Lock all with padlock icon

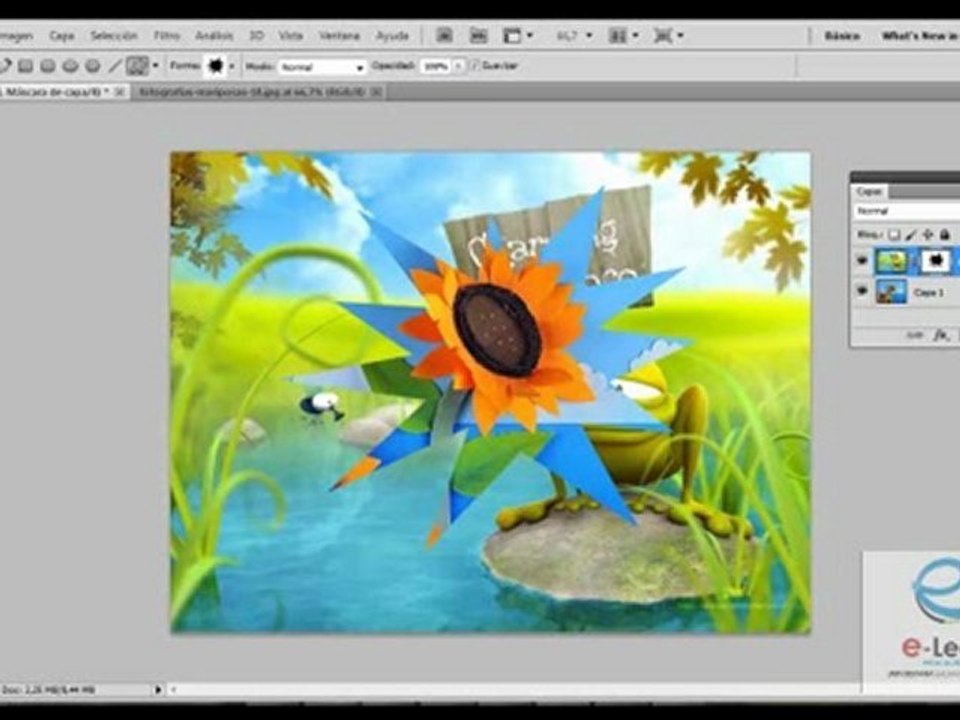(945, 234)
